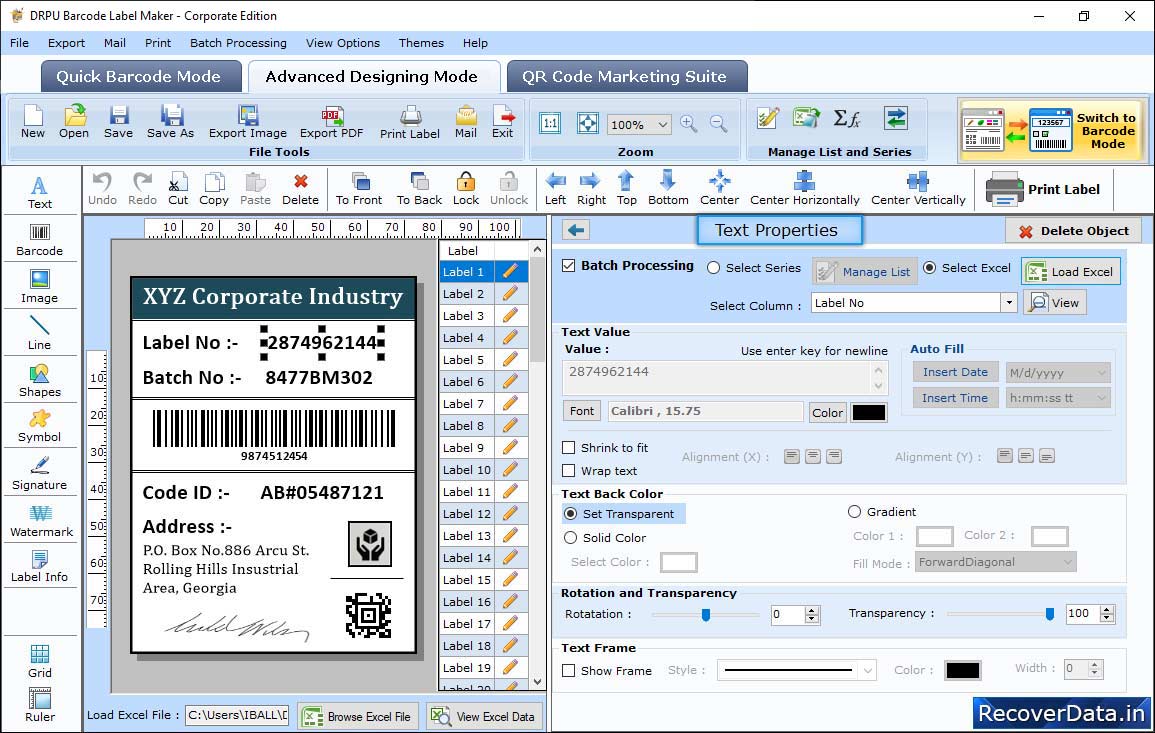Screen dimensions: 1155x733
Task: Create a New label file
Action: (32, 122)
